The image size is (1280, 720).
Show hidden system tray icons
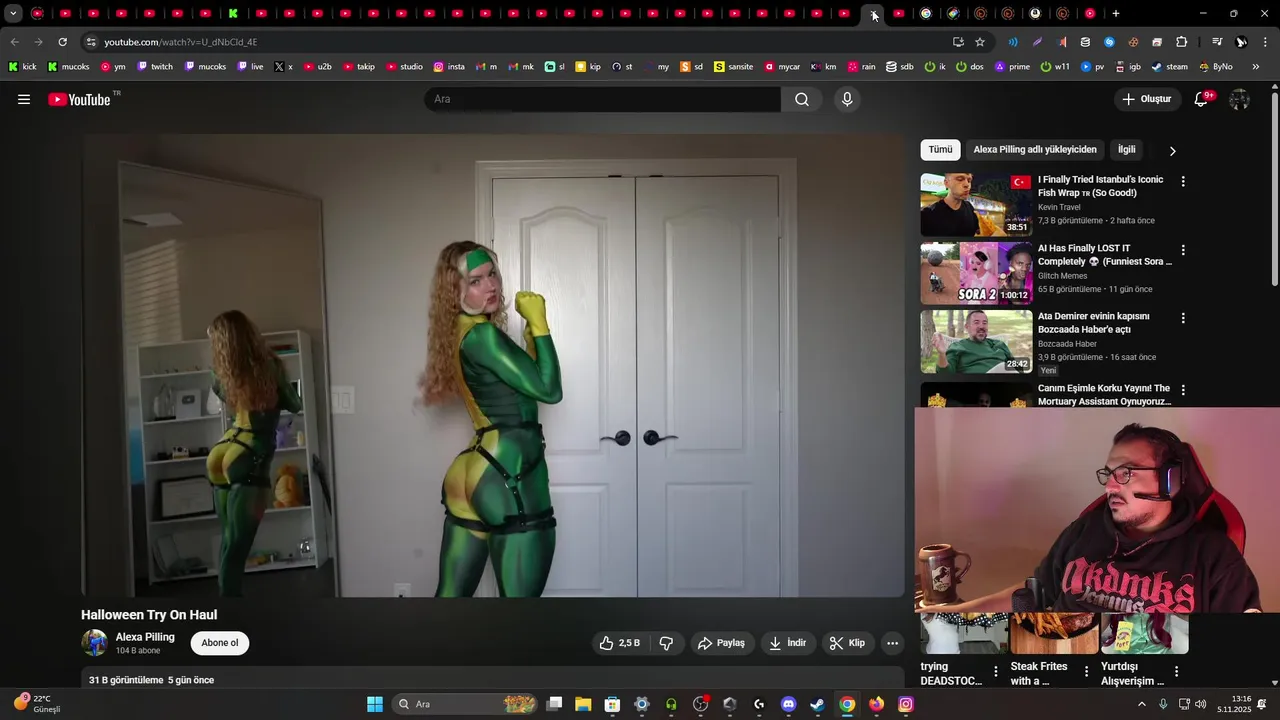click(x=1142, y=704)
